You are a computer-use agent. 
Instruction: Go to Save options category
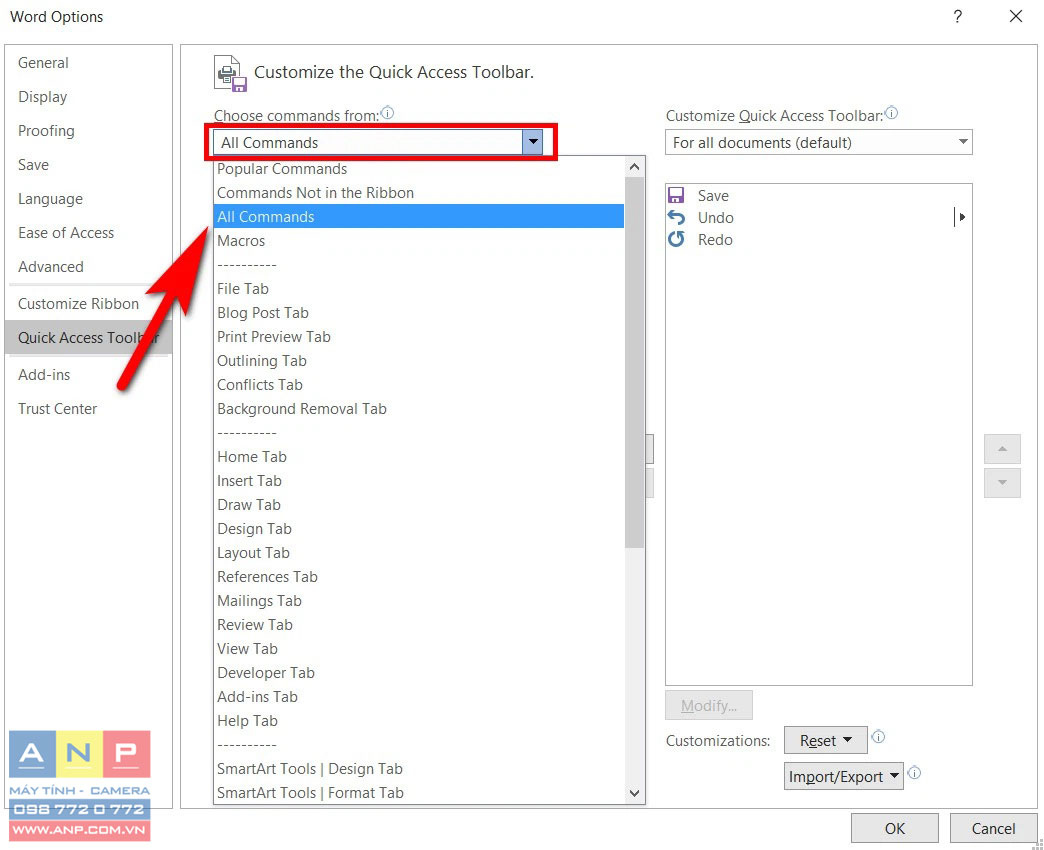88,164
